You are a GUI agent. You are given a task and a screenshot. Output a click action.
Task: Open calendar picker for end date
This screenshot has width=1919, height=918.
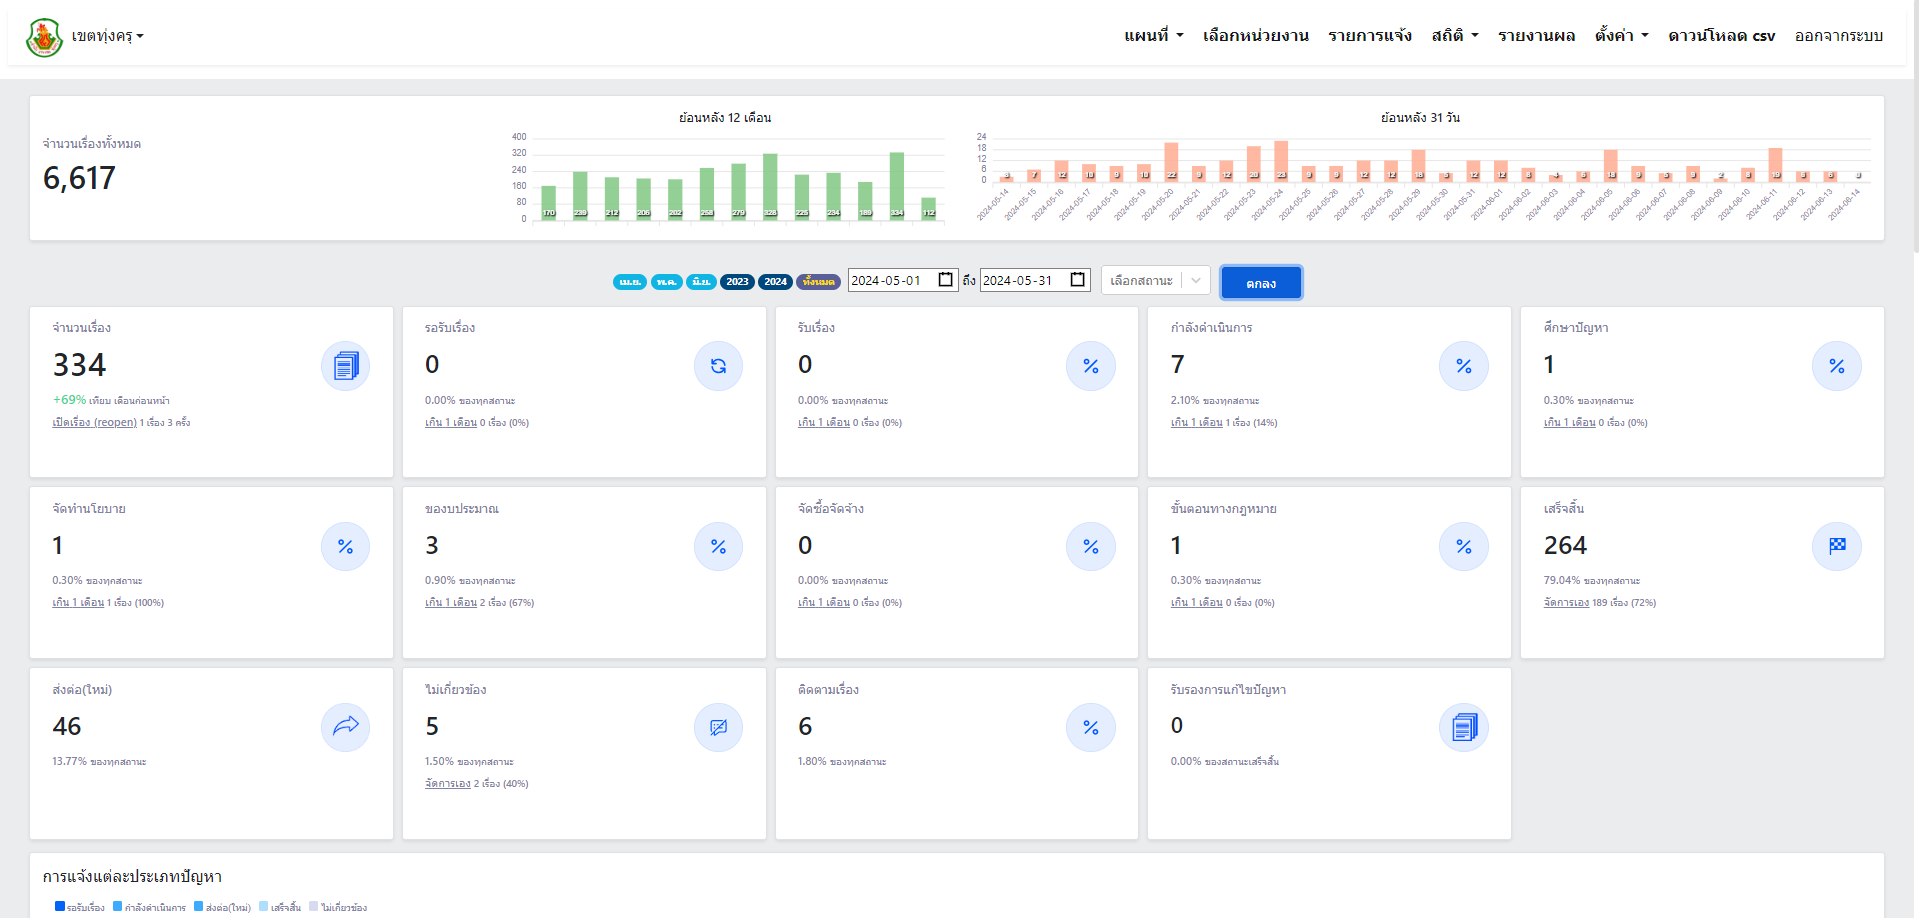pos(1077,280)
